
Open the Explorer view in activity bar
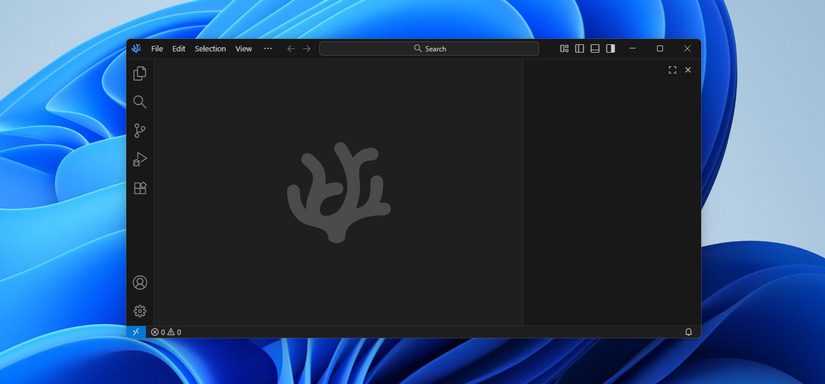pos(139,74)
